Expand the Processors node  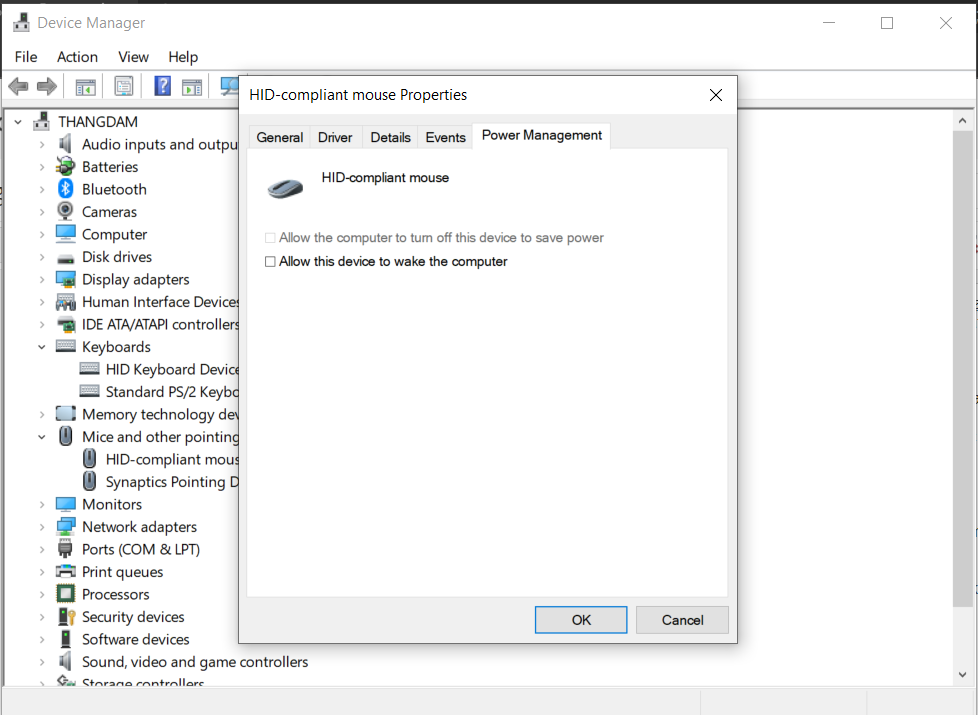click(x=42, y=595)
